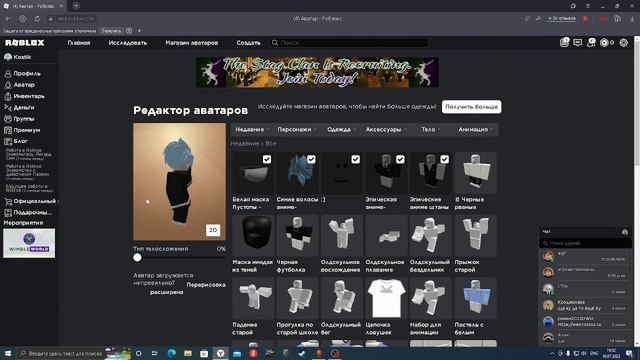Viewport: 640px width, 360px height.
Task: Click the volume icon in system tray
Action: pyautogui.click(x=584, y=353)
